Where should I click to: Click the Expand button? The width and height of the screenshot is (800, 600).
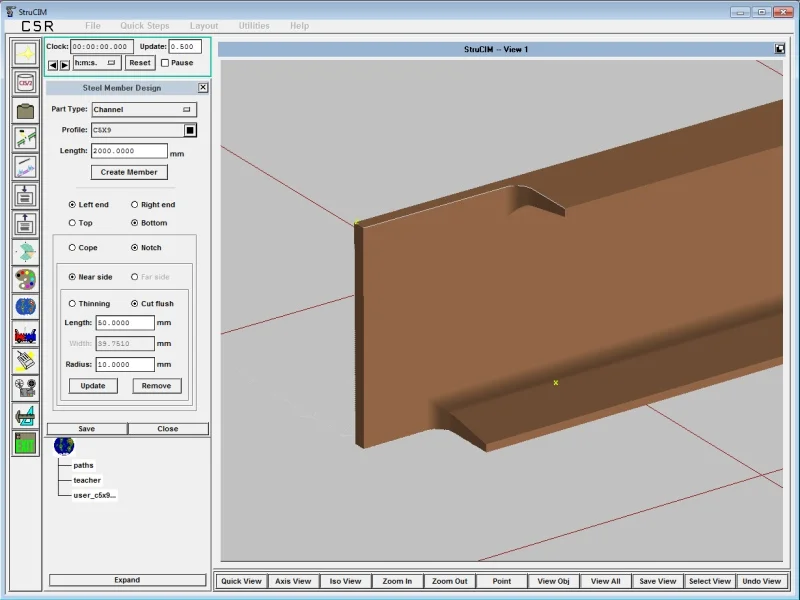tap(127, 580)
